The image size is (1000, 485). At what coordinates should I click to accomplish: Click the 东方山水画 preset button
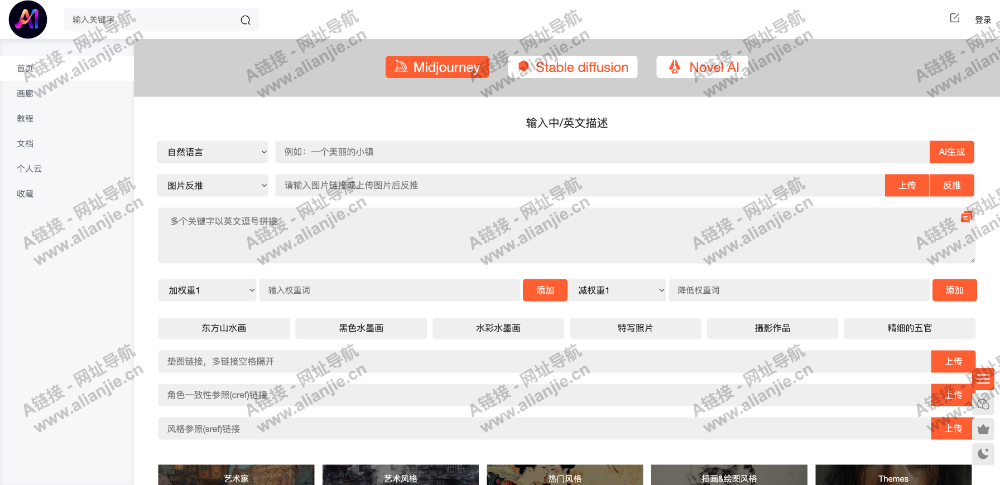(224, 329)
